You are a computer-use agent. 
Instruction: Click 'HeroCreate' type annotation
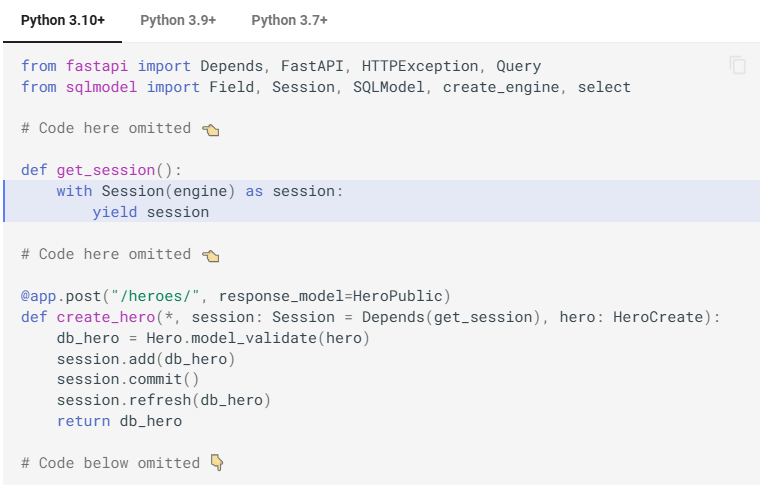tap(657, 317)
